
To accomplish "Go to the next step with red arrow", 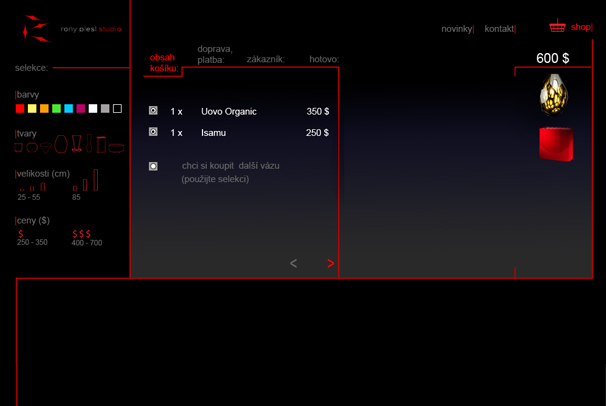I will click(331, 264).
